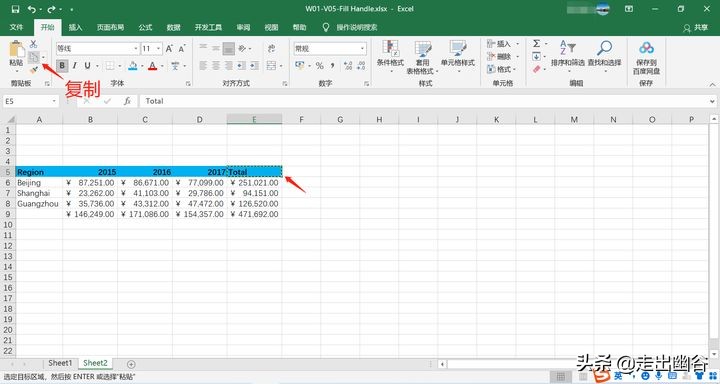Viewport: 720px width, 384px height.
Task: Click the Insert cells button
Action: pyautogui.click(x=503, y=44)
